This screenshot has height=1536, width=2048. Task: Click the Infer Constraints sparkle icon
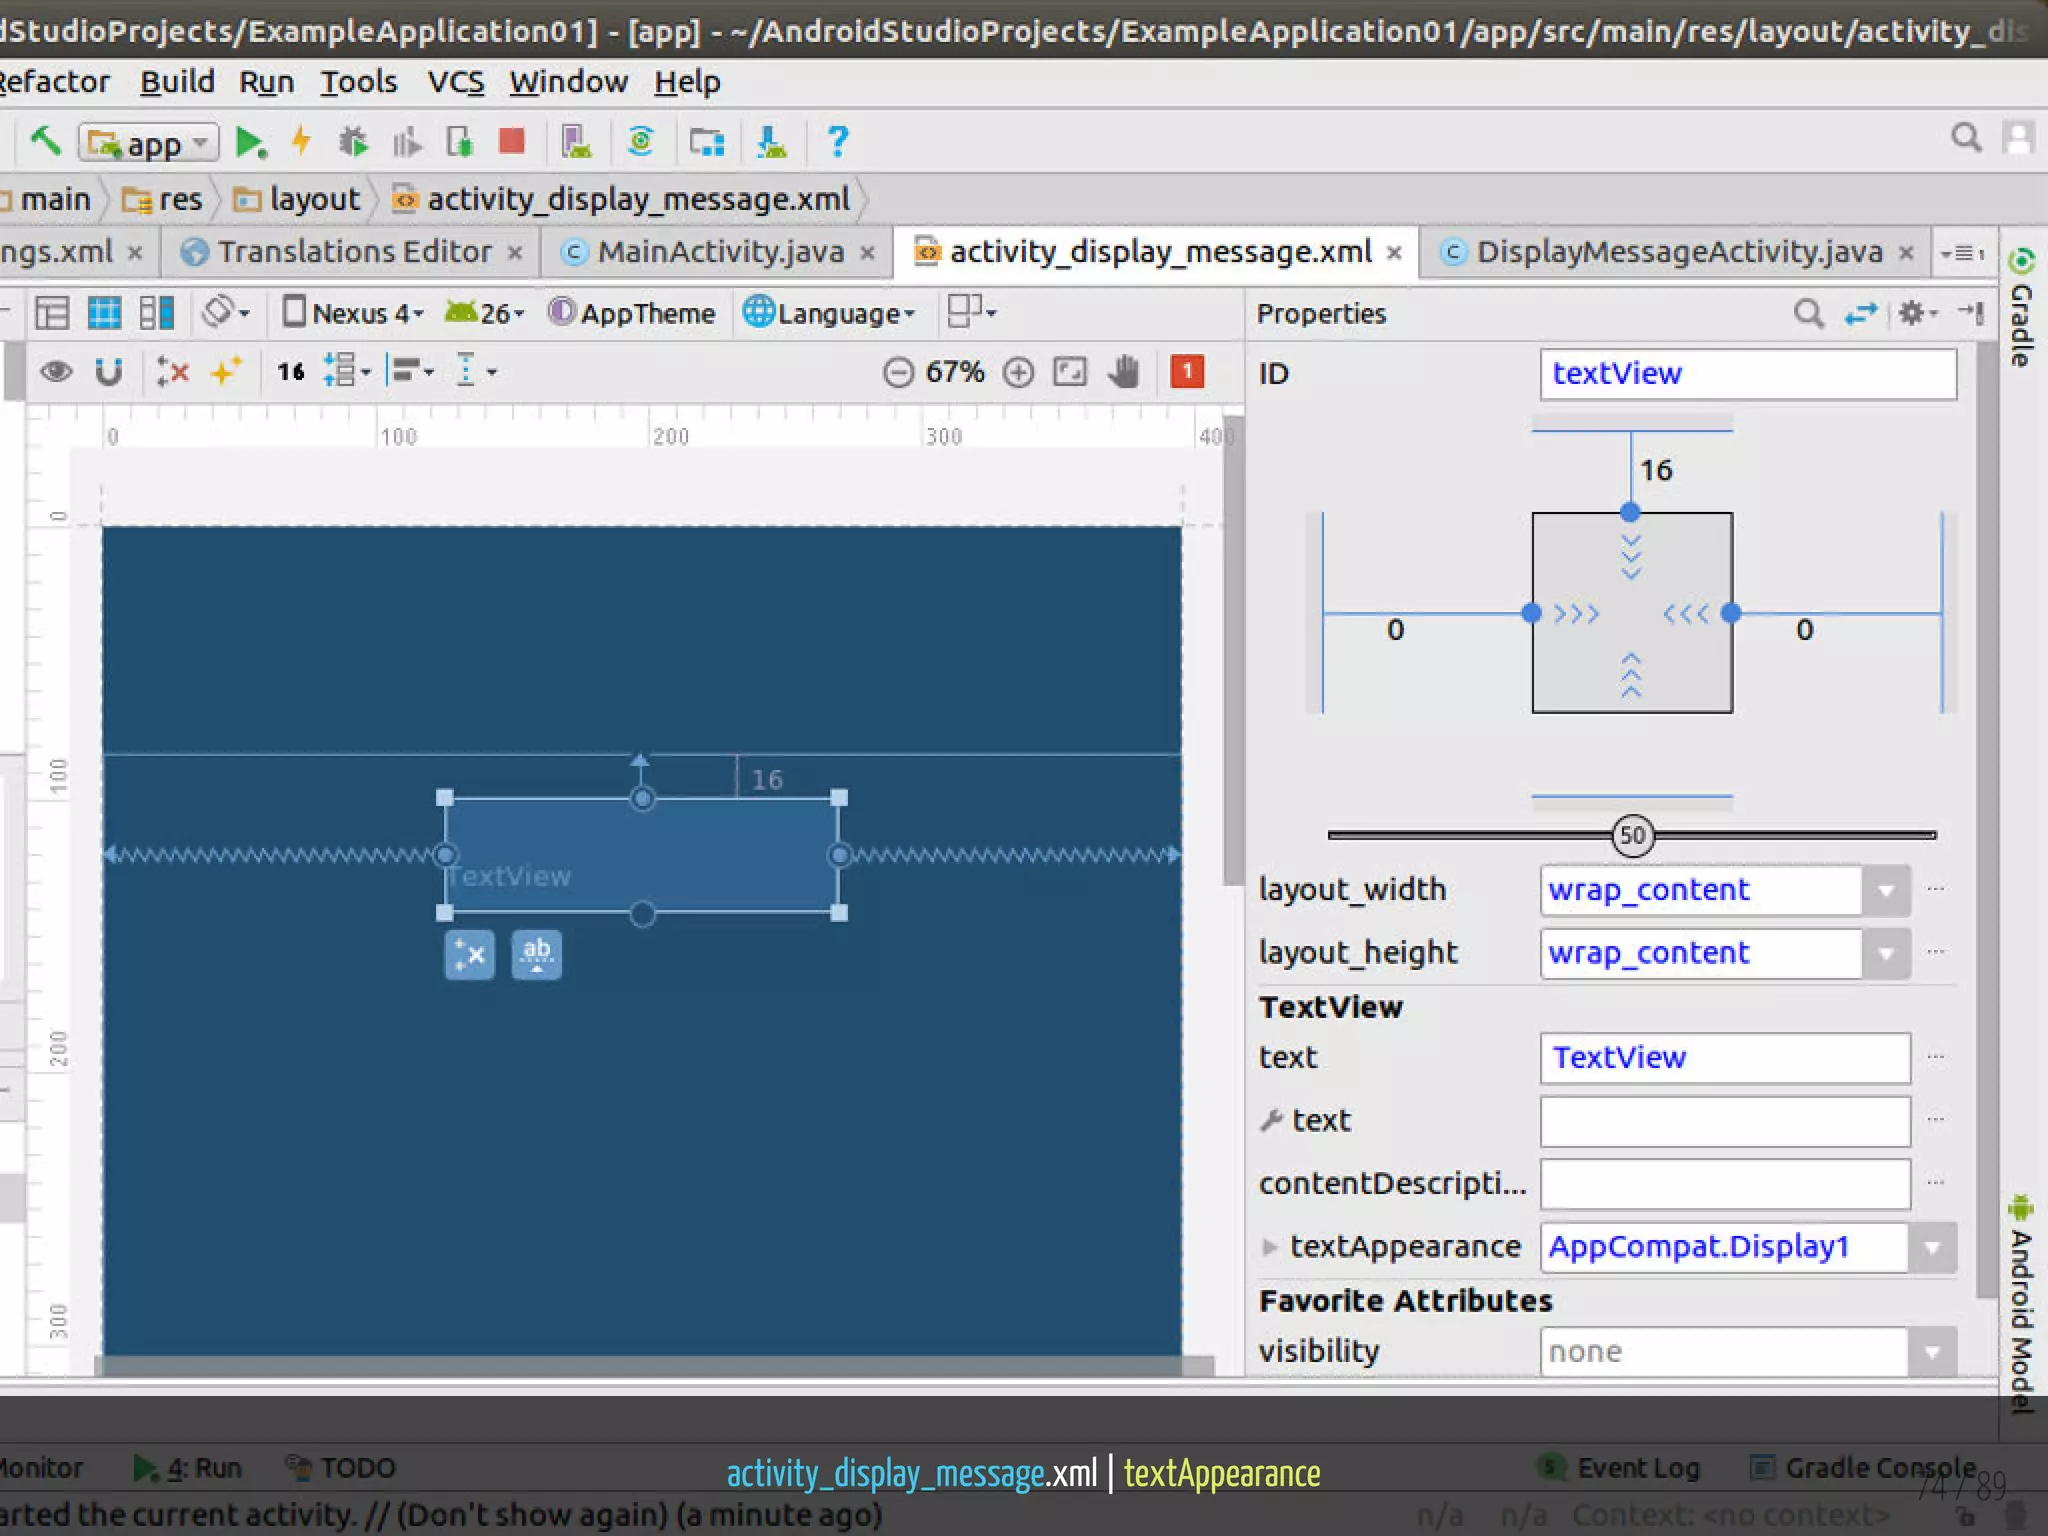click(226, 372)
